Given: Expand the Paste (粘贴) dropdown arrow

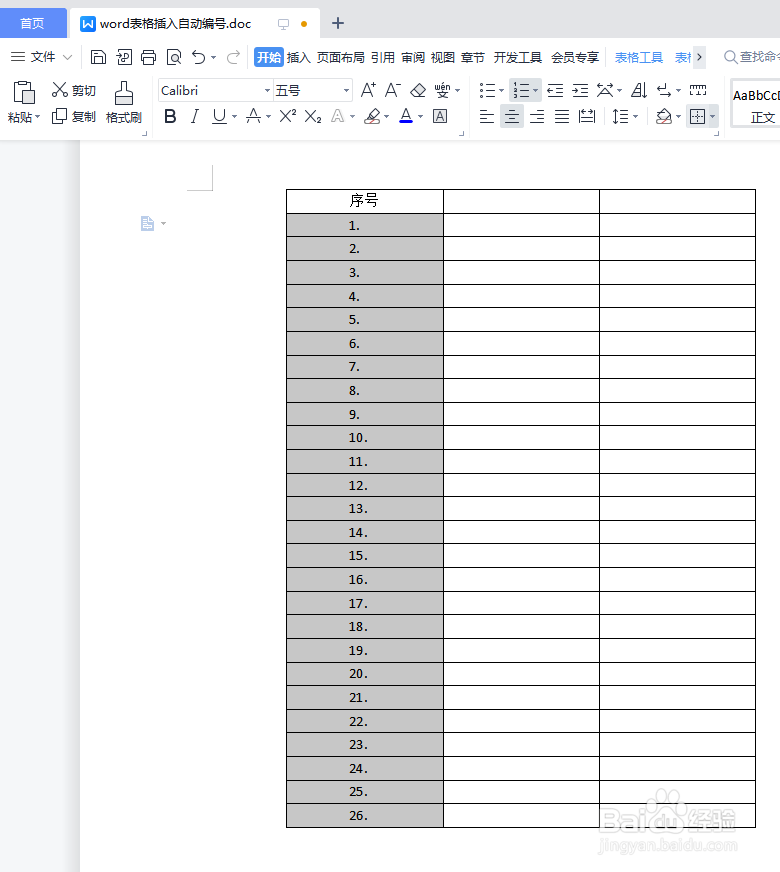Looking at the screenshot, I should pyautogui.click(x=37, y=117).
